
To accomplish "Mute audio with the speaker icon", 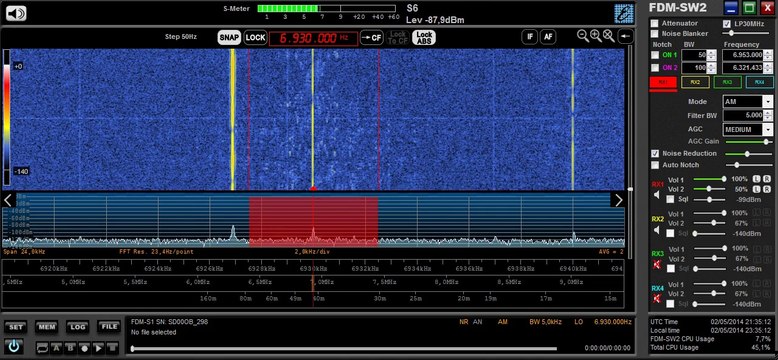I will 16,13.
